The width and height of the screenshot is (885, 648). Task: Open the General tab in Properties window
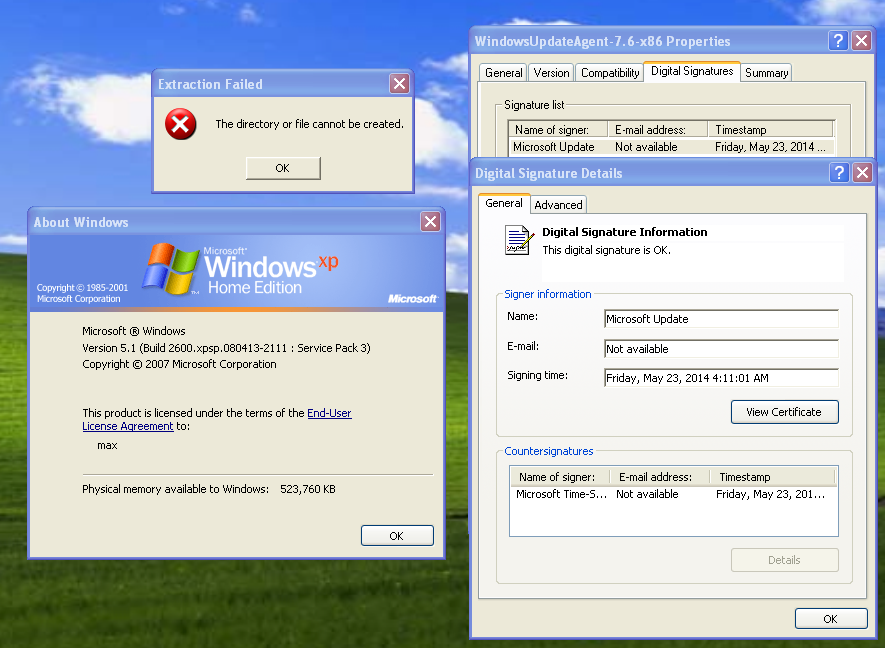(503, 73)
